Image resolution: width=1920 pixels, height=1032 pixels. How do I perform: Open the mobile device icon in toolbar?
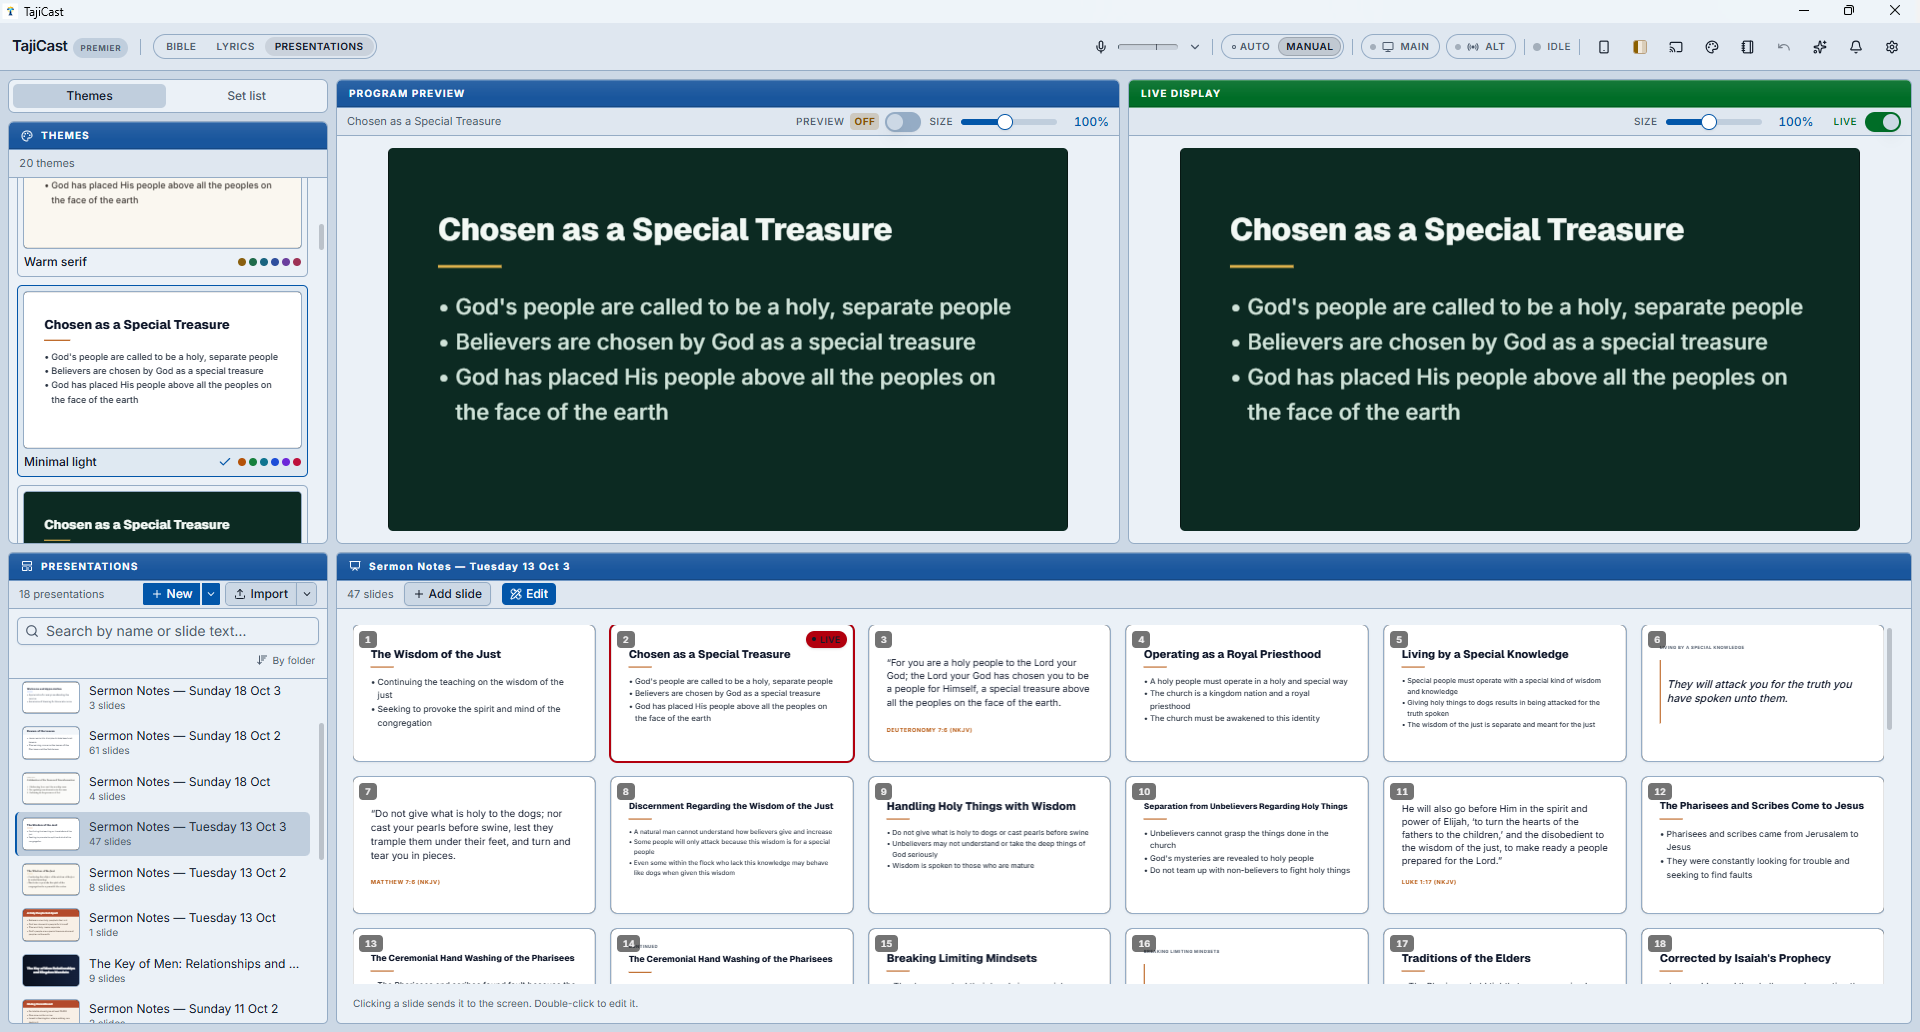(x=1604, y=47)
